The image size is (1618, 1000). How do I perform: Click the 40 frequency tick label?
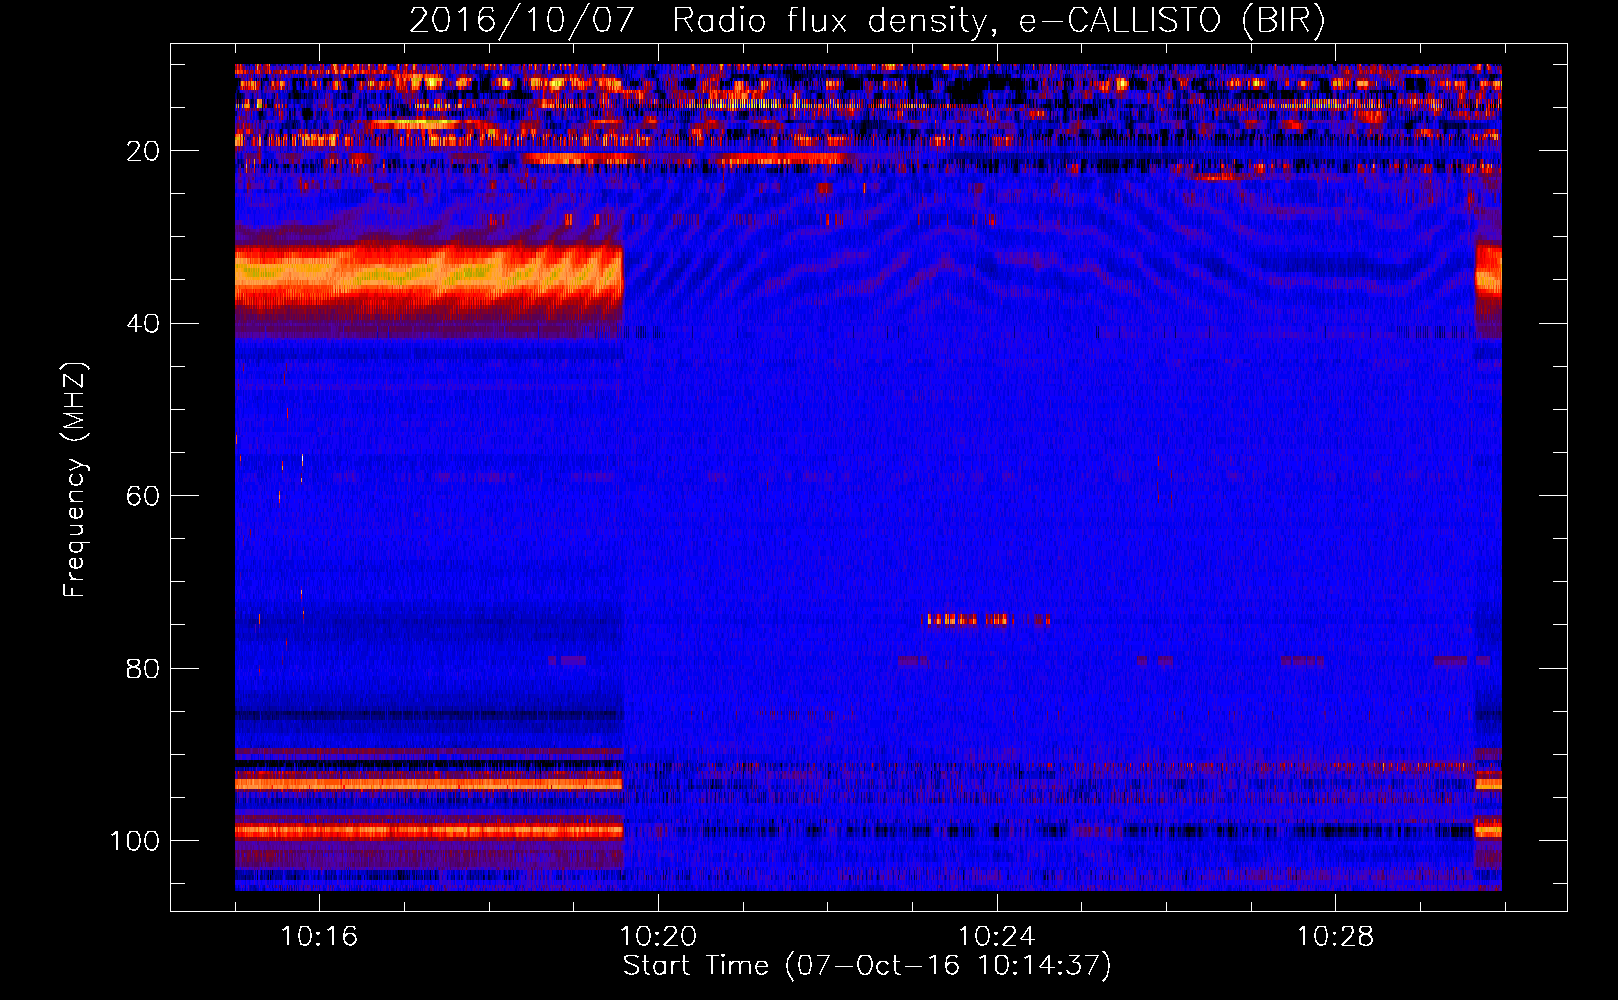[144, 324]
